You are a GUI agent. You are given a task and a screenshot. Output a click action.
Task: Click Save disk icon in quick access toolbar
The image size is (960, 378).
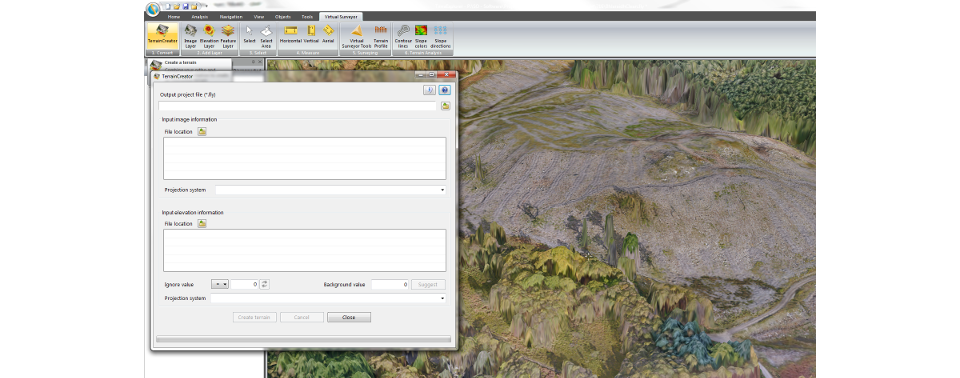click(185, 6)
